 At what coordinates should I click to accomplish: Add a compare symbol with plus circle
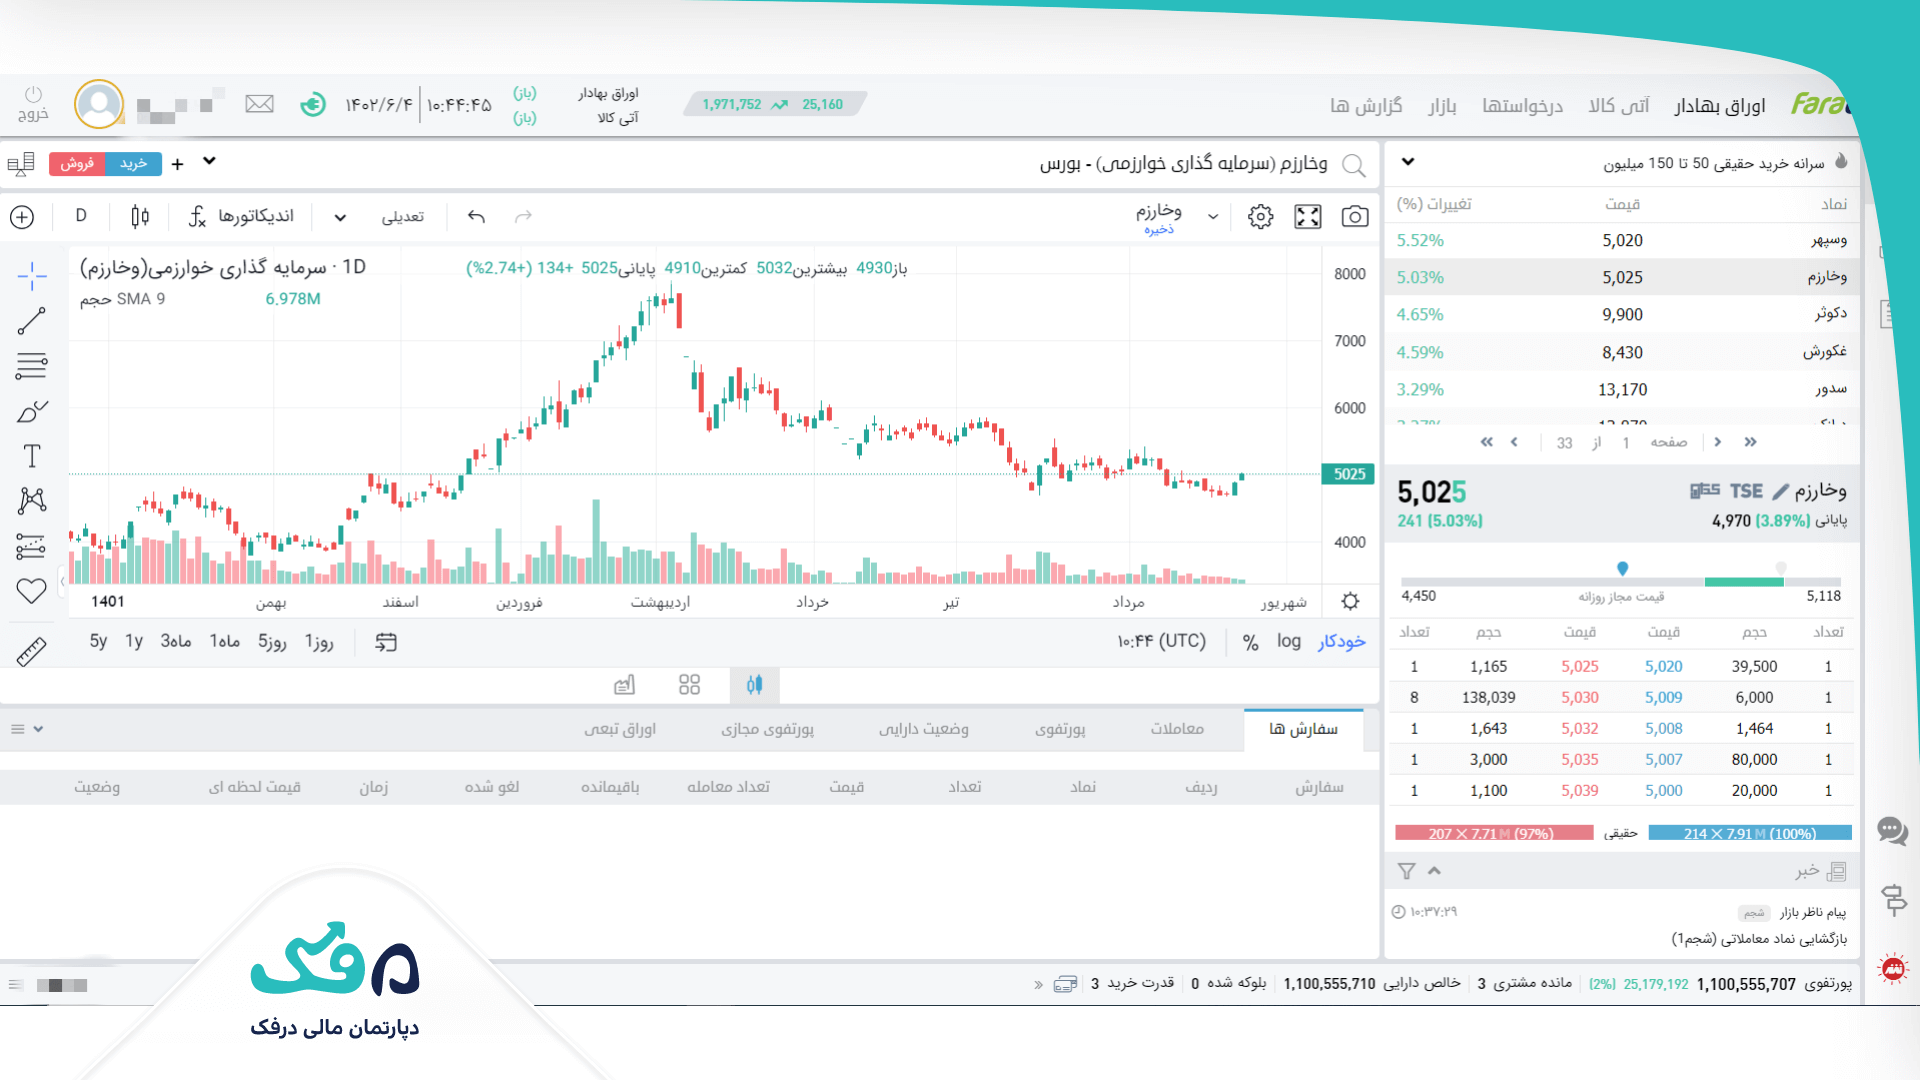22,216
